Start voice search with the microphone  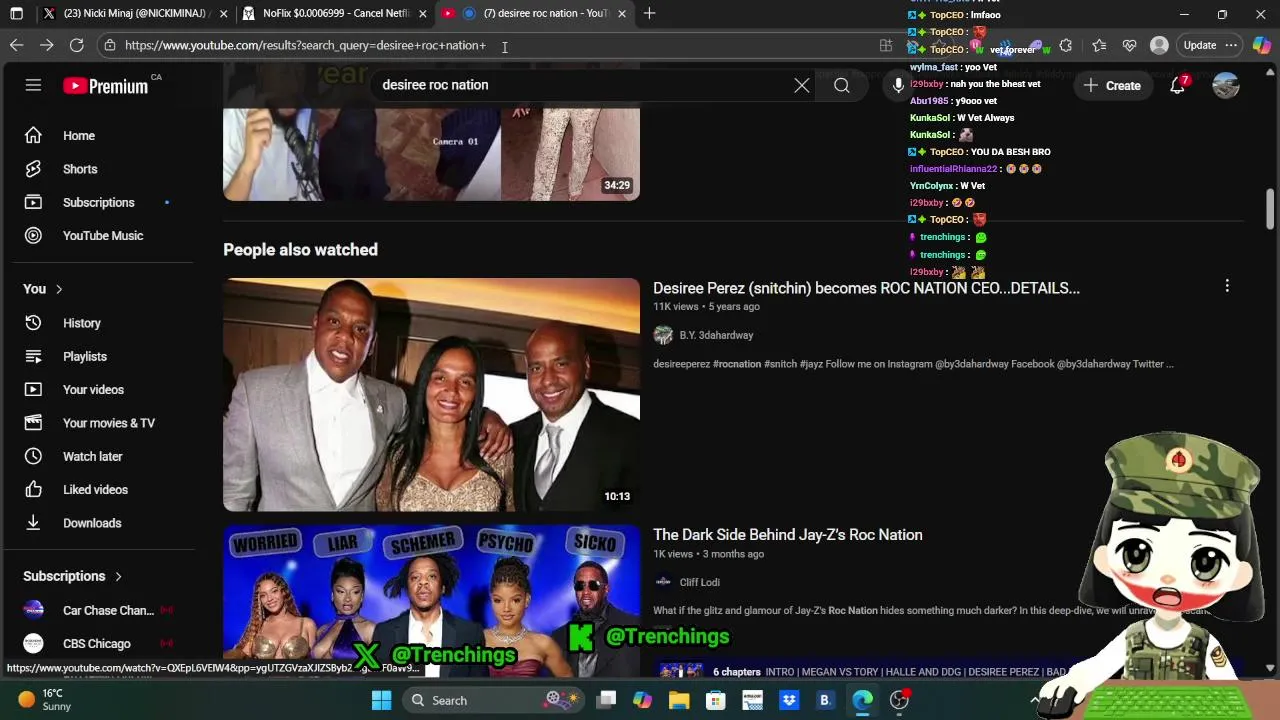(898, 86)
